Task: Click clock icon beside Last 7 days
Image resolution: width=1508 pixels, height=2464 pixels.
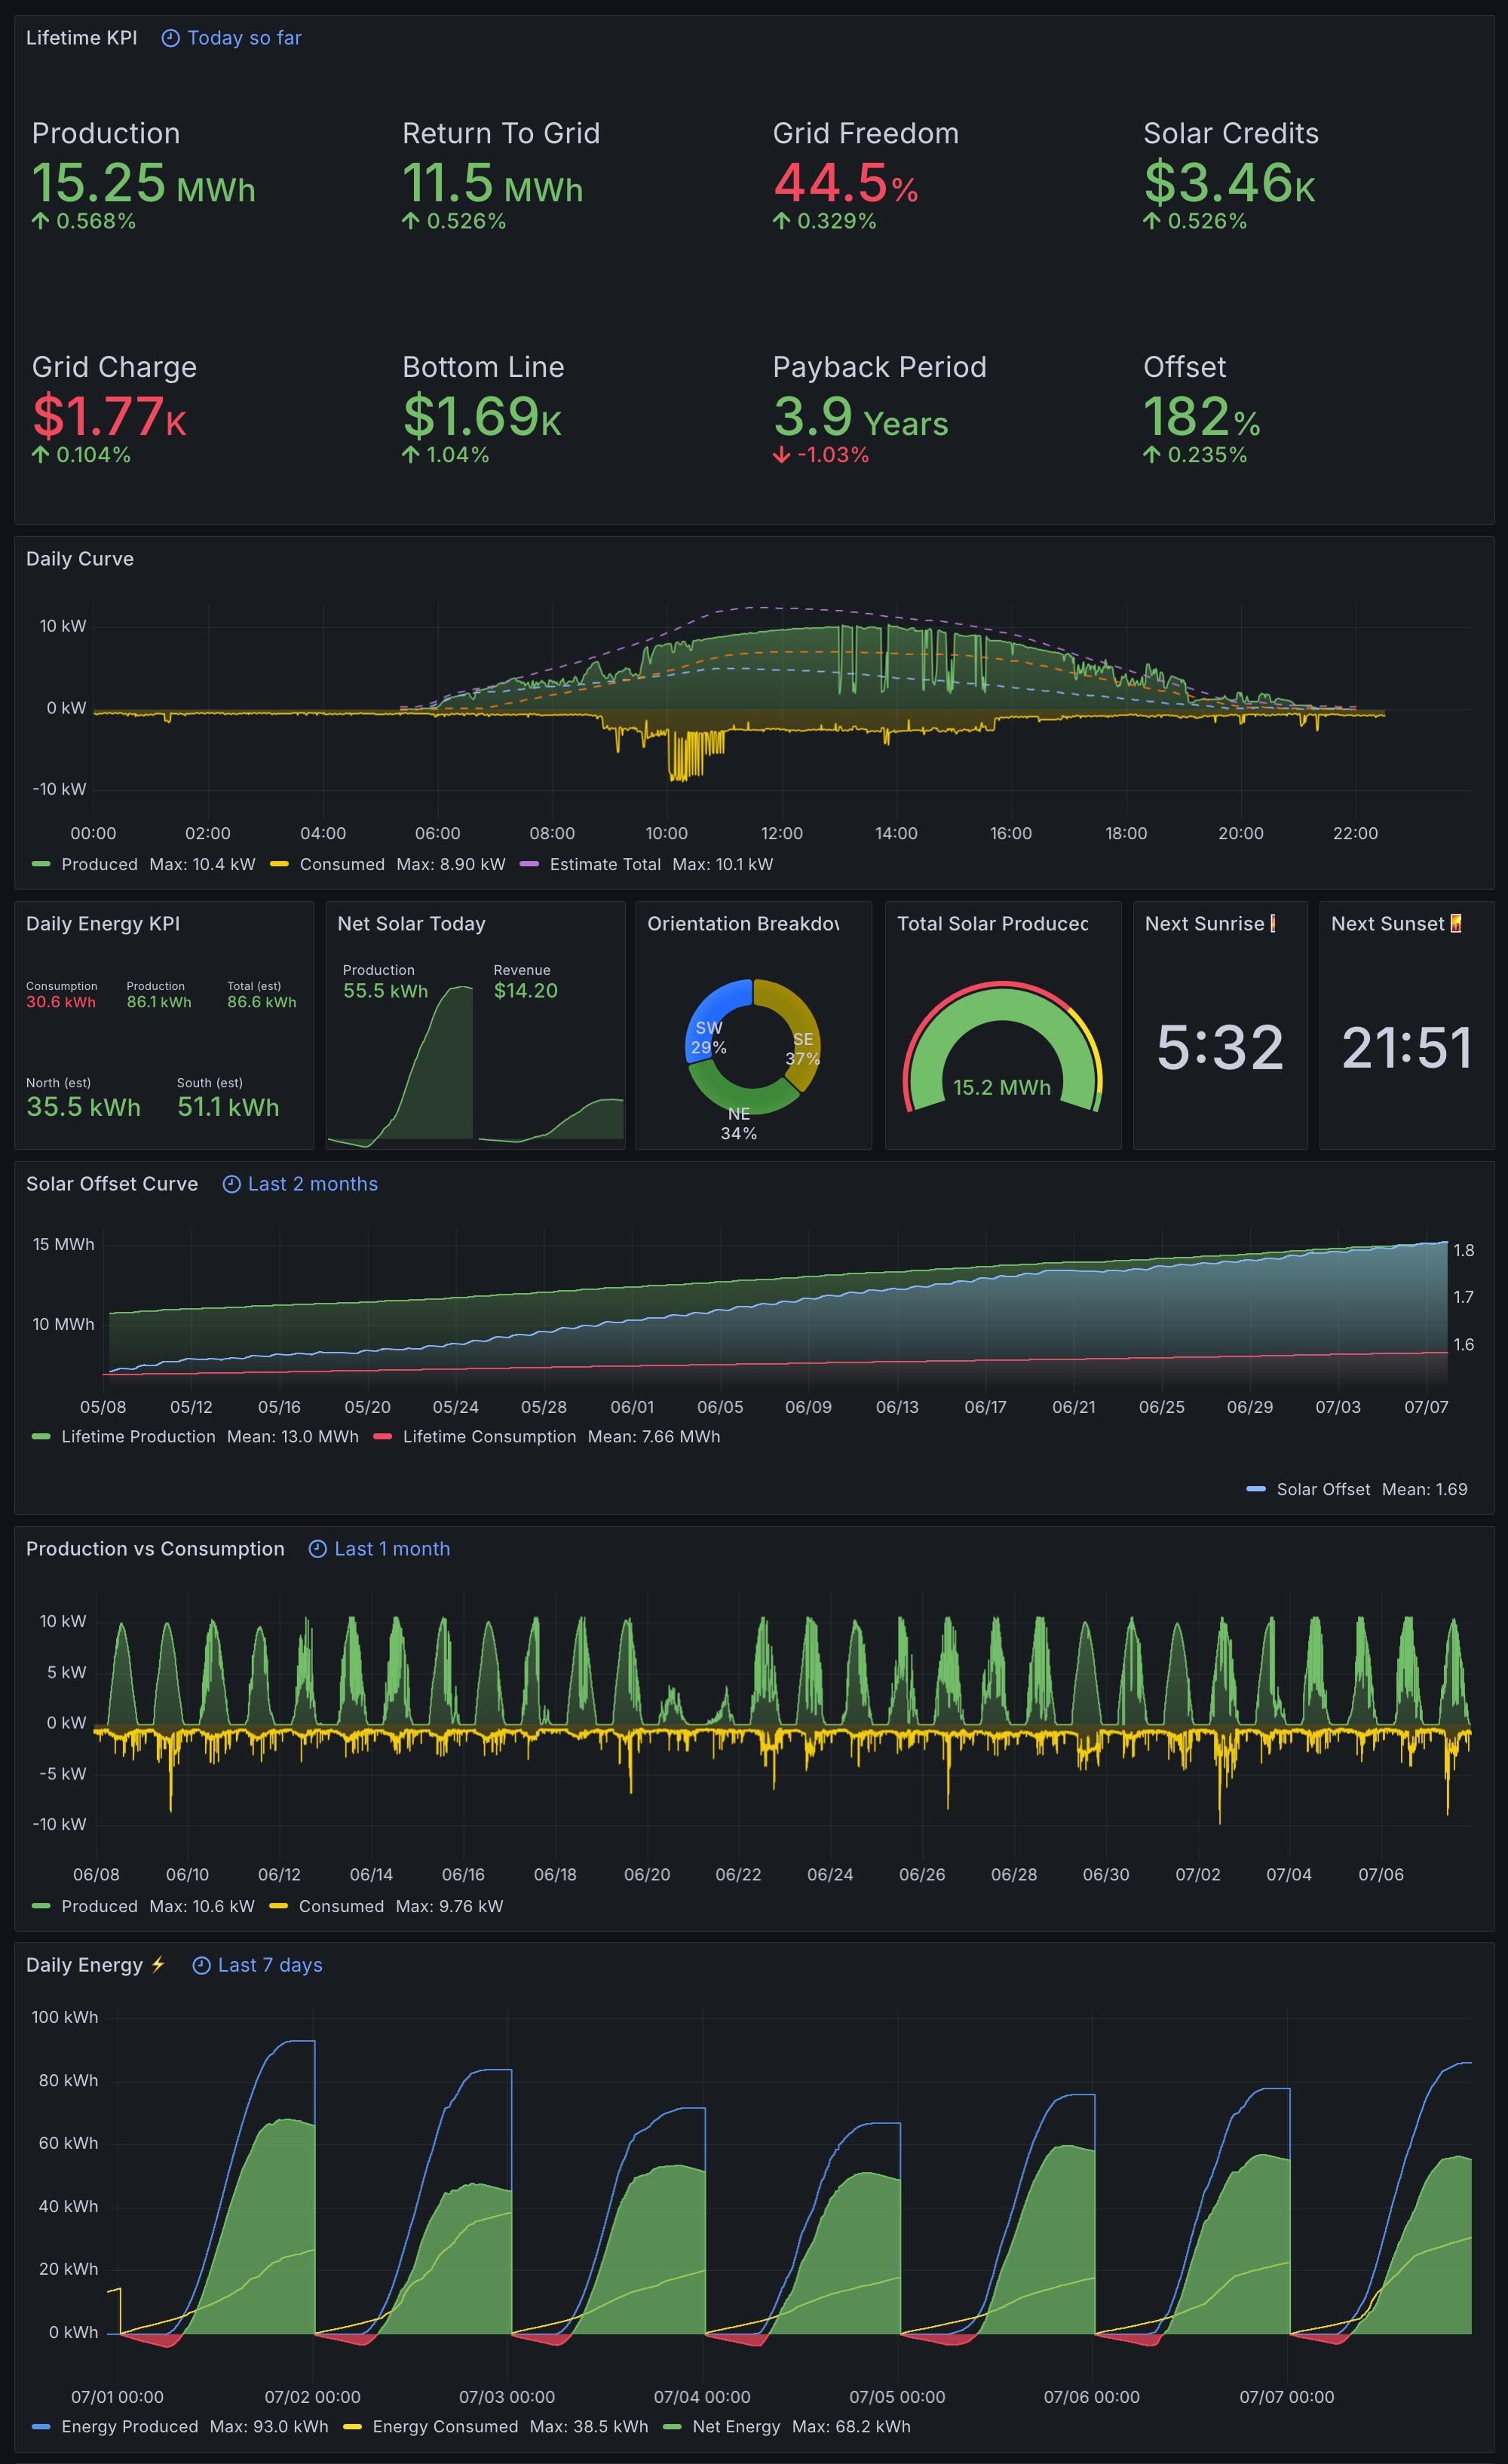Action: [x=201, y=1965]
